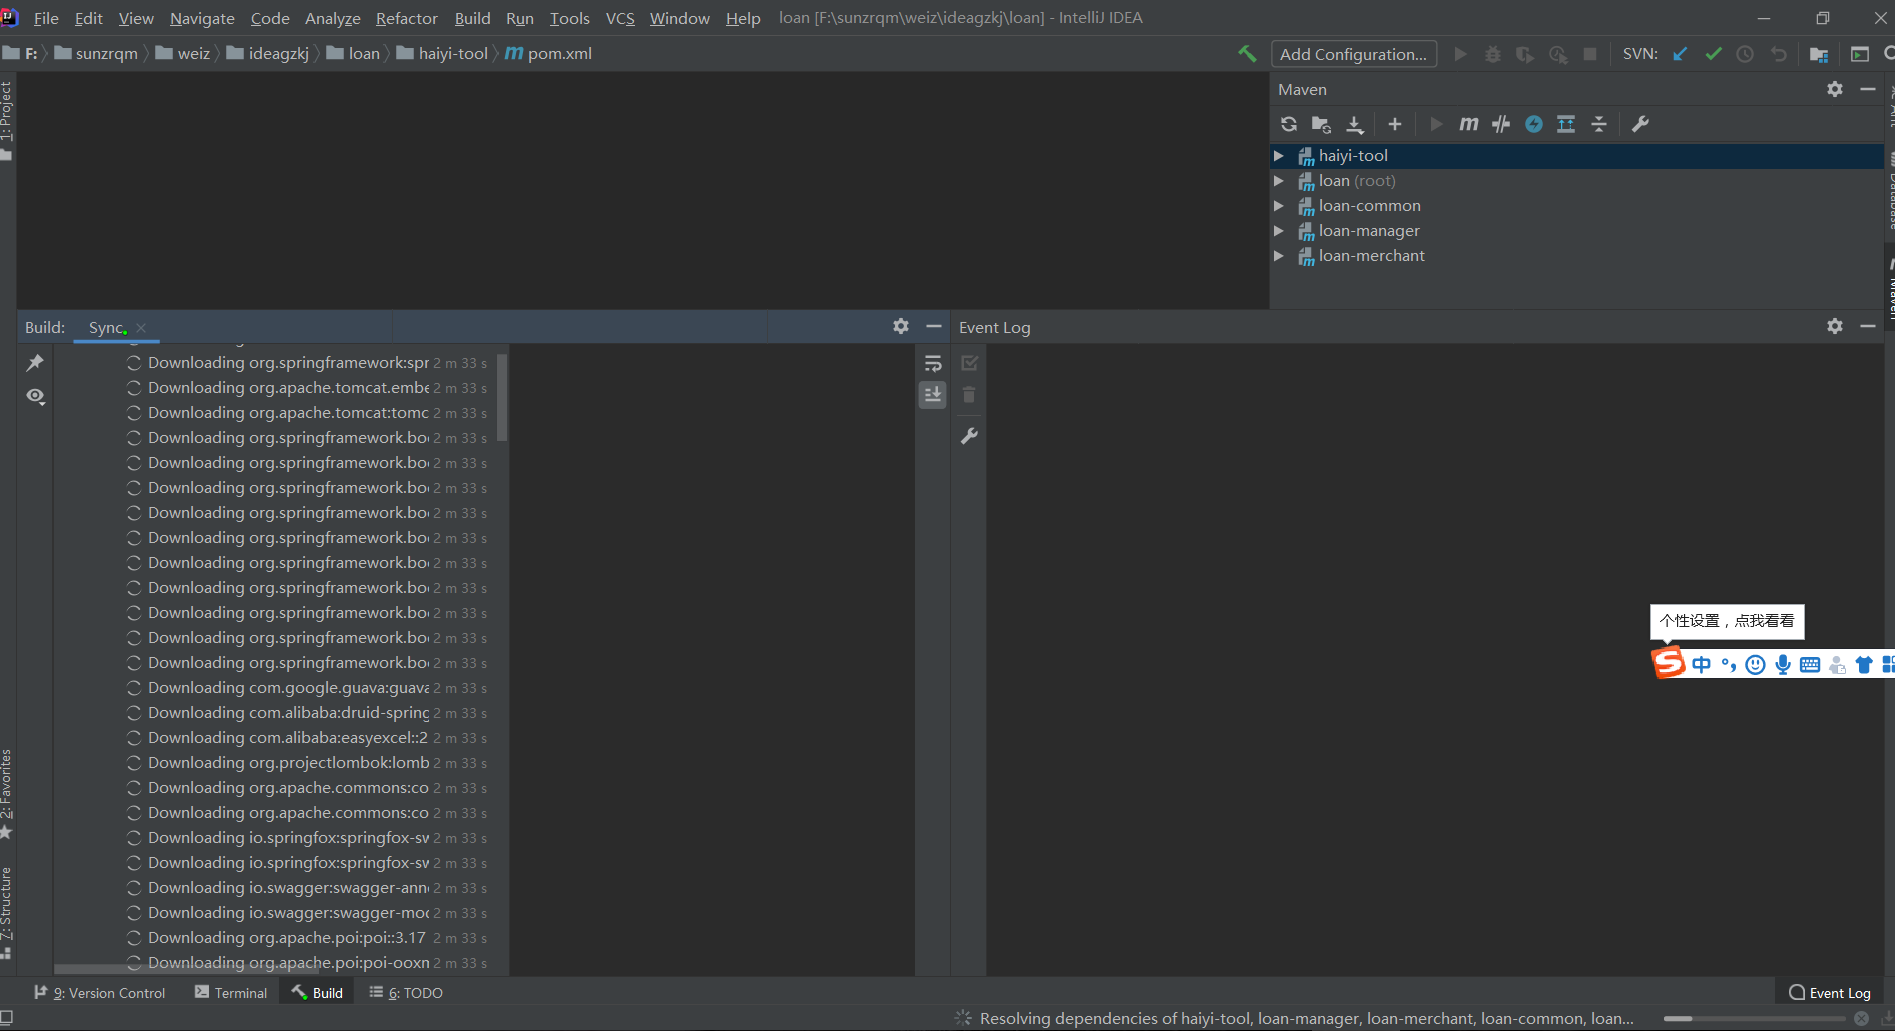Open Maven panel gear options

coord(1835,89)
